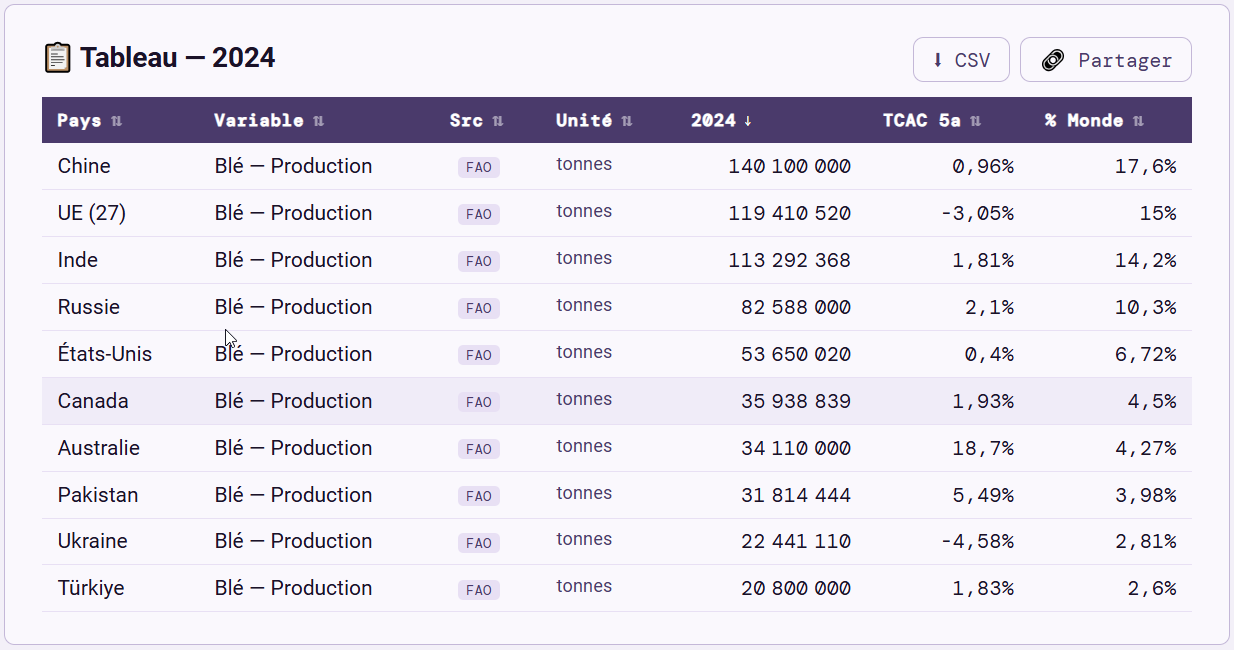The width and height of the screenshot is (1234, 650).
Task: Click the clipboard icon before Tableau title
Action: 57,58
